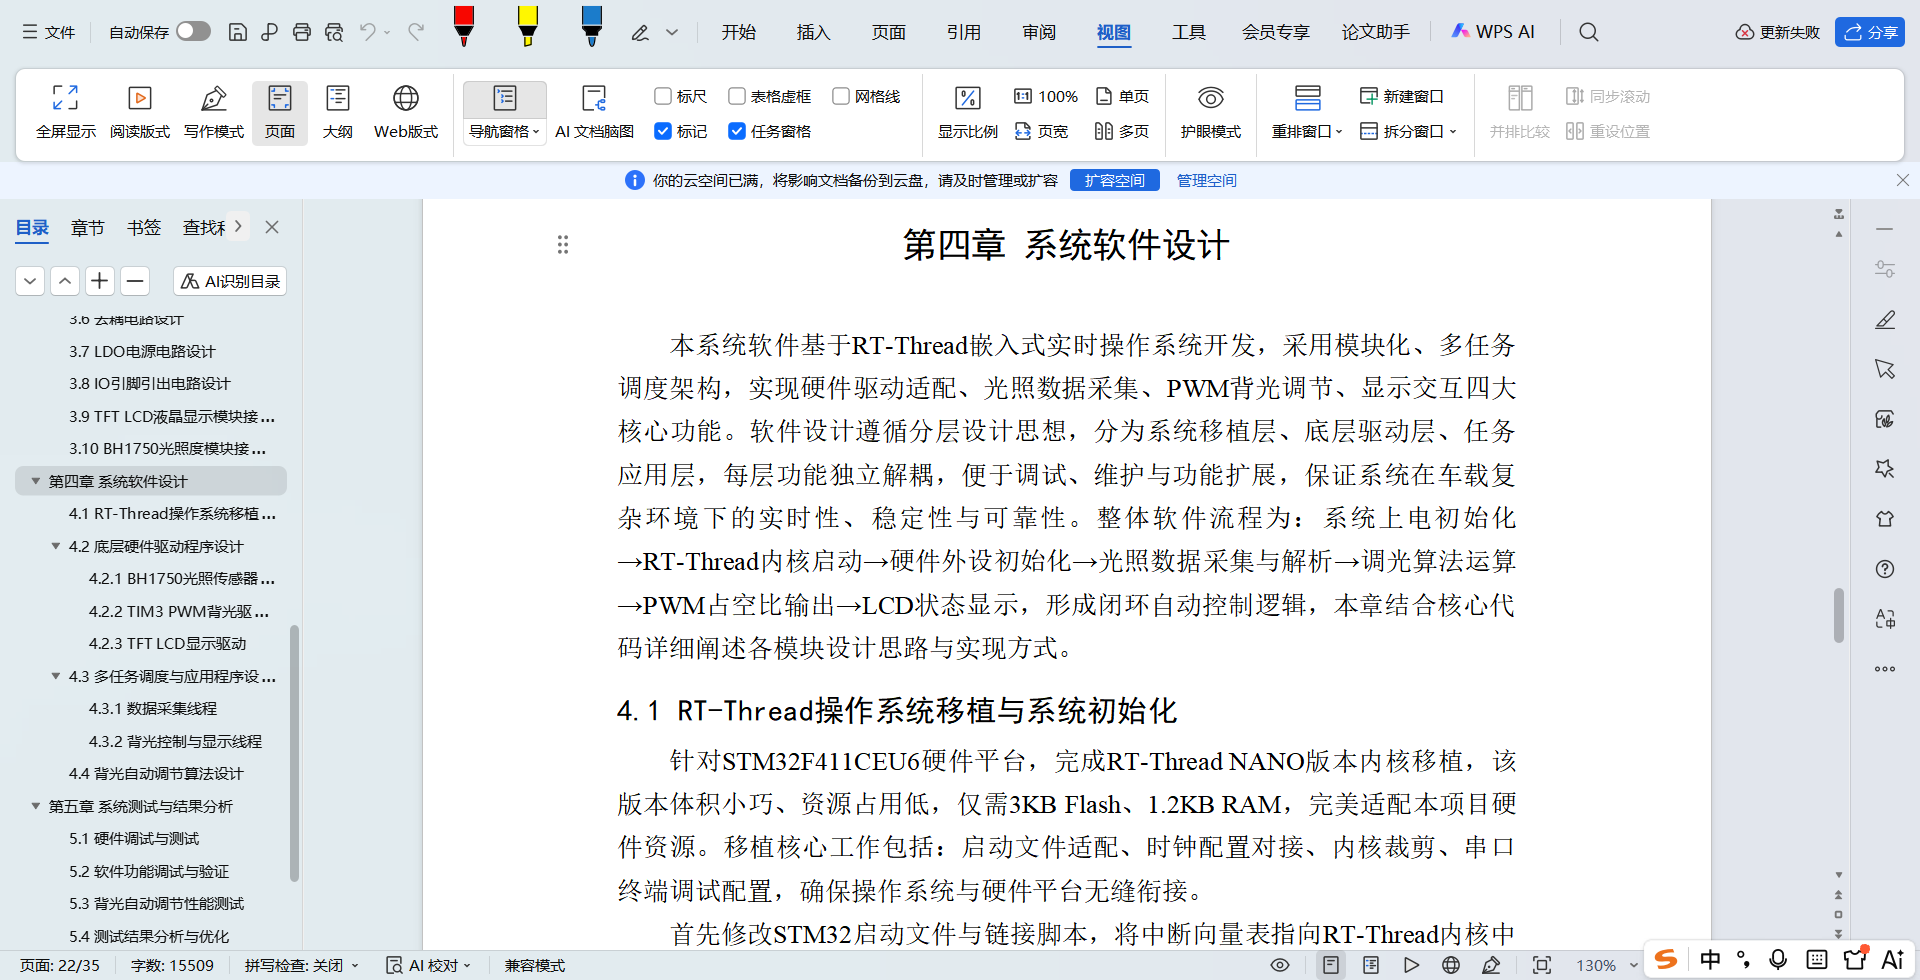Click the Sogou input method logo
The image size is (1920, 980).
point(1666,960)
